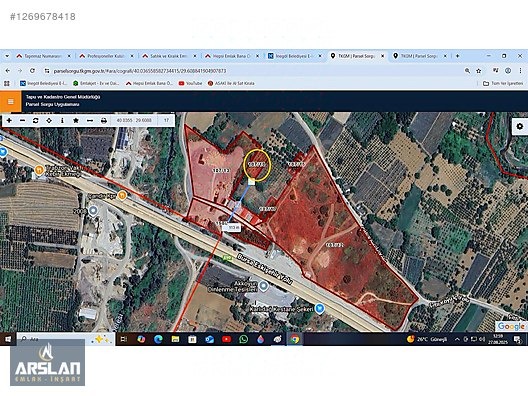Activate the locate crosshair tool
Viewport: 528px width, 396px height.
[49, 121]
